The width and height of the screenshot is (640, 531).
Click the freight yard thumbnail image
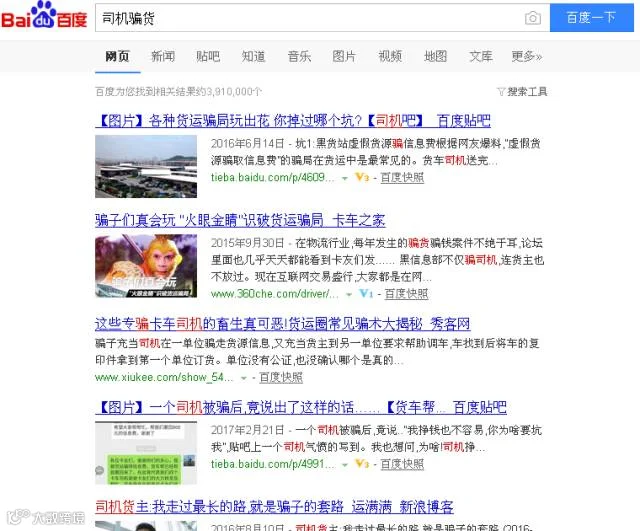point(146,167)
